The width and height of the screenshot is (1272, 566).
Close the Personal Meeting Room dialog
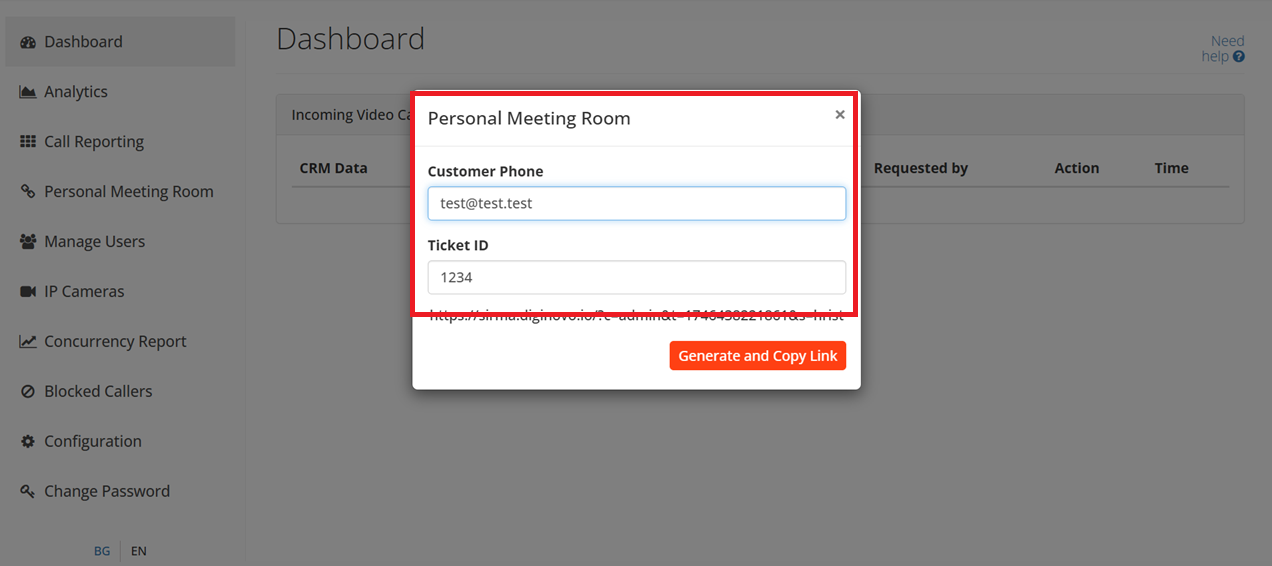pos(840,115)
